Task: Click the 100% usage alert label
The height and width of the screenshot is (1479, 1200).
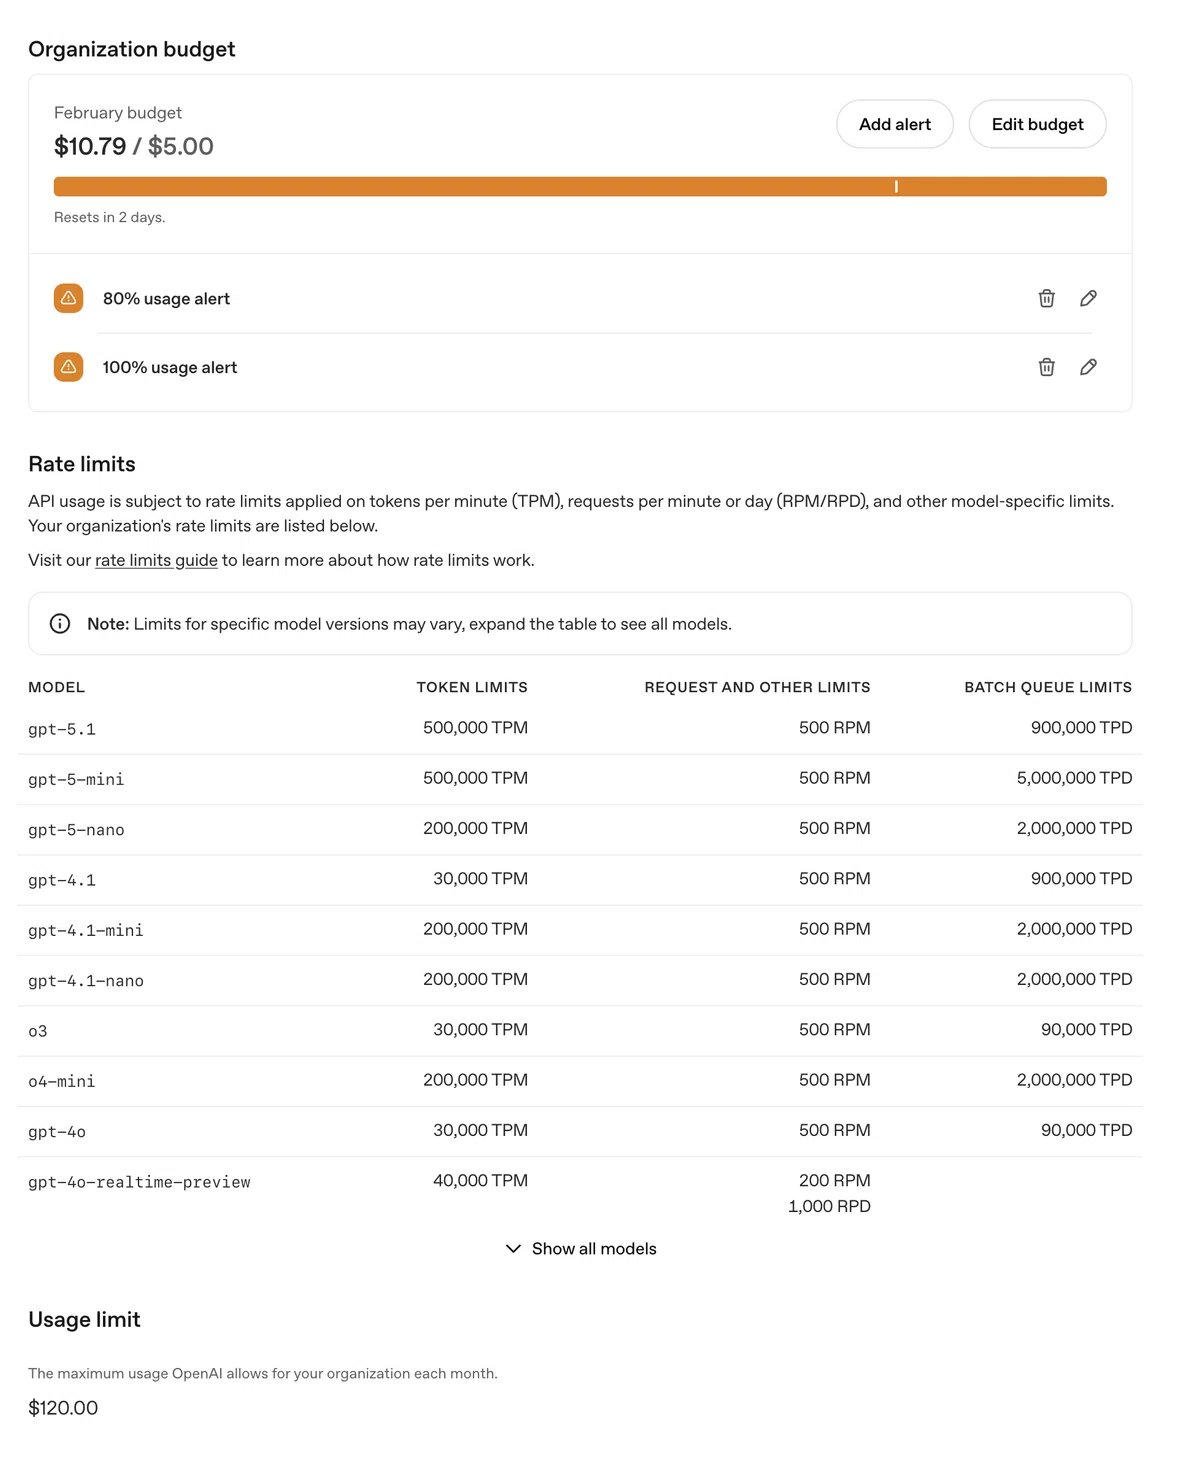Action: (170, 367)
